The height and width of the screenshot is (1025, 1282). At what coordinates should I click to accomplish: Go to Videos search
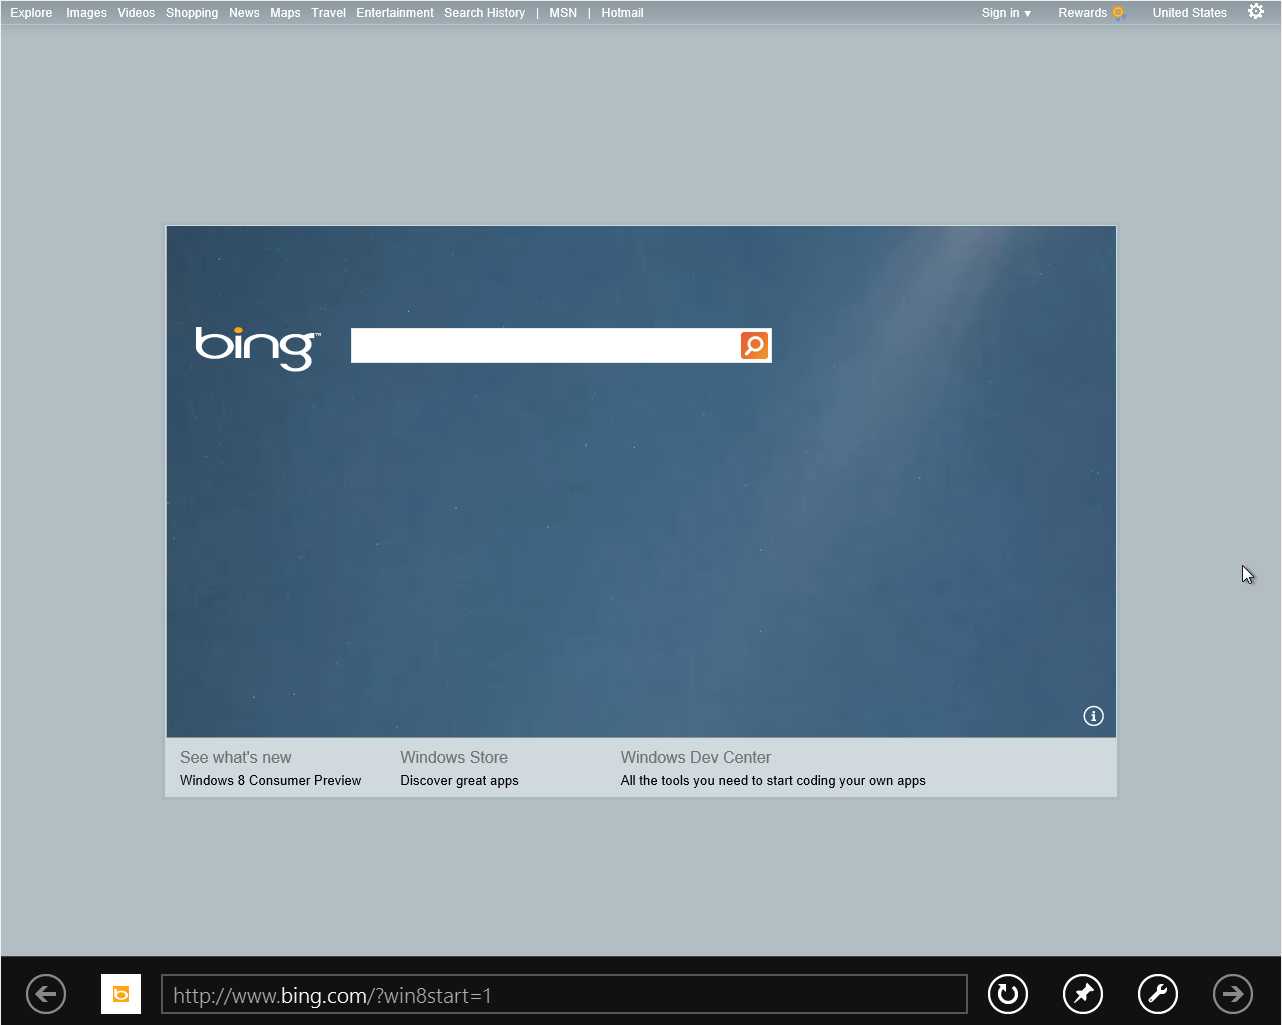click(136, 13)
